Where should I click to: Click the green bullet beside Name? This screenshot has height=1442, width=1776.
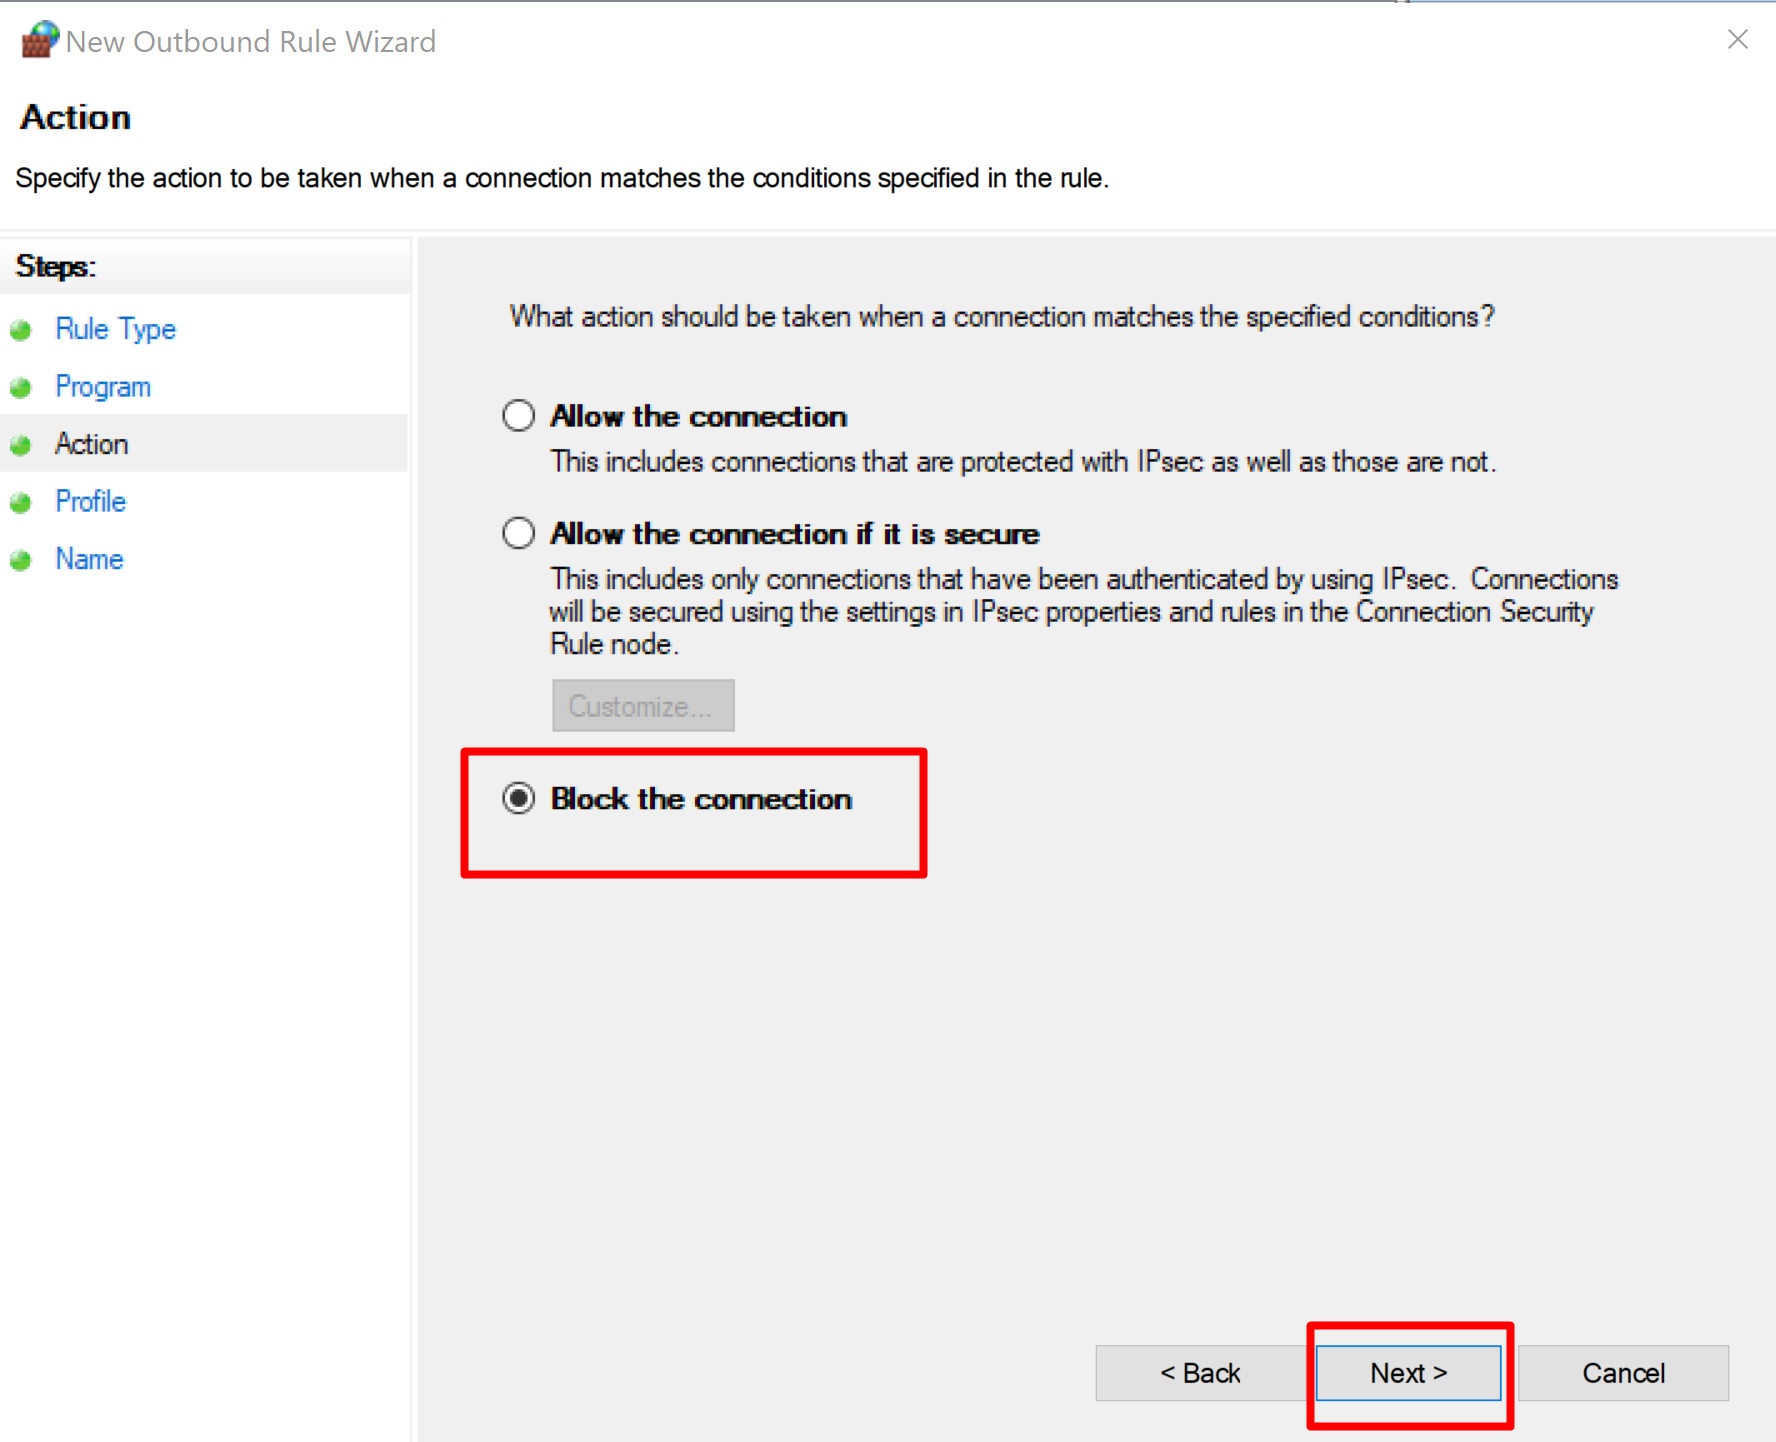click(x=21, y=560)
